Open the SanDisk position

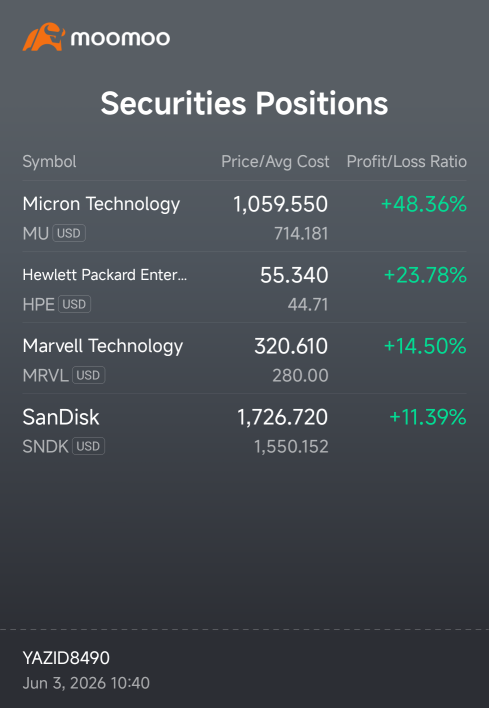244,429
